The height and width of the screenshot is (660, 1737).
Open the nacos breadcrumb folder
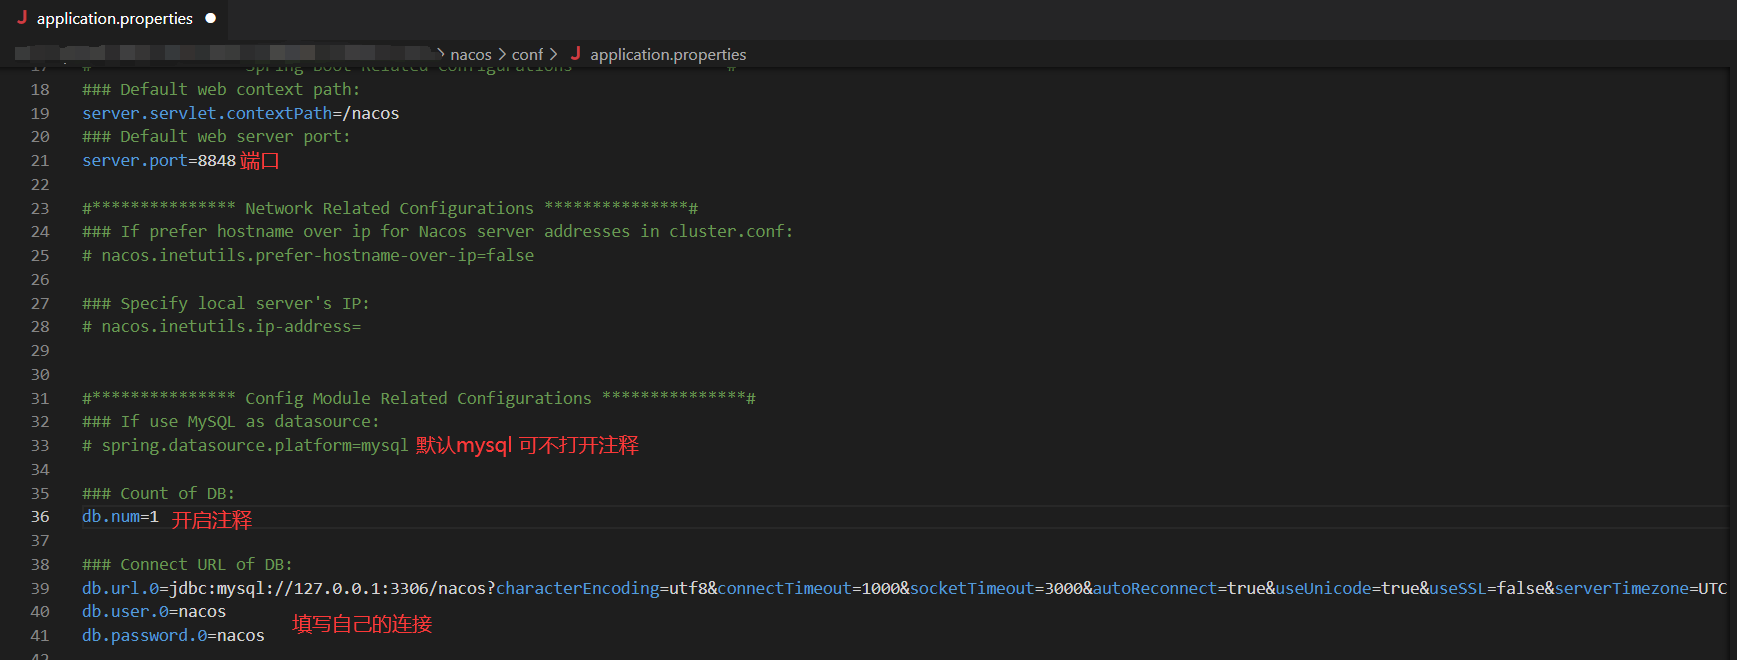pos(470,55)
